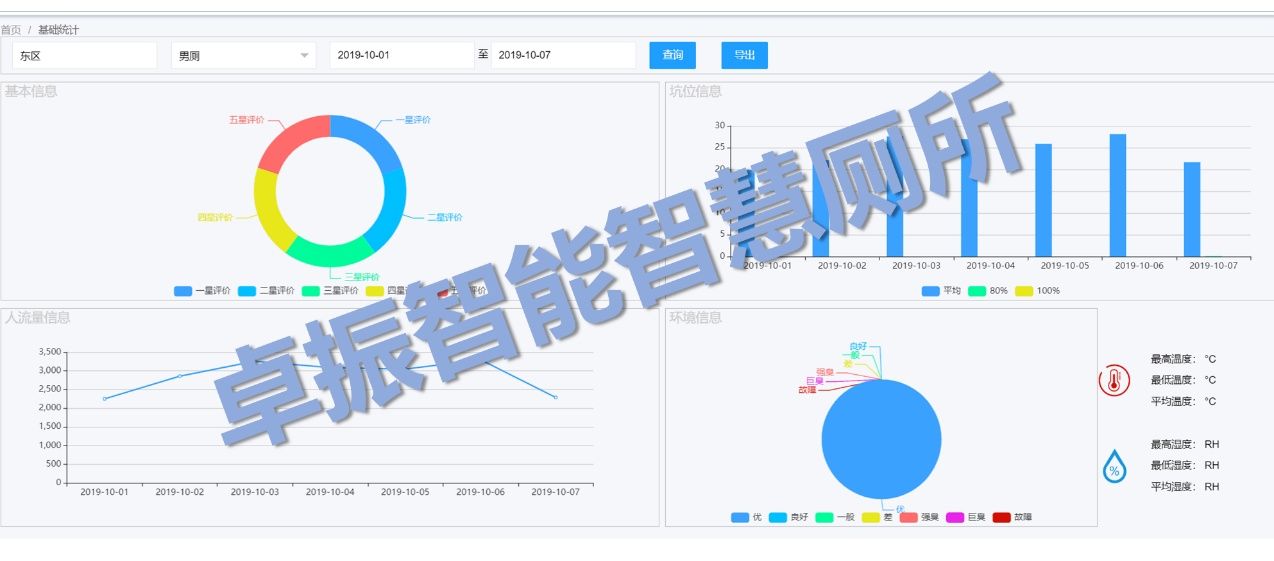Open the end date picker 2019-10-07
This screenshot has width=1274, height=561.
tap(563, 55)
